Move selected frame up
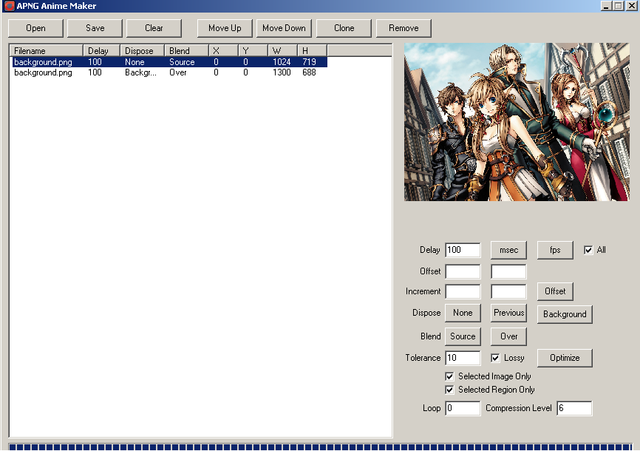 (x=224, y=28)
